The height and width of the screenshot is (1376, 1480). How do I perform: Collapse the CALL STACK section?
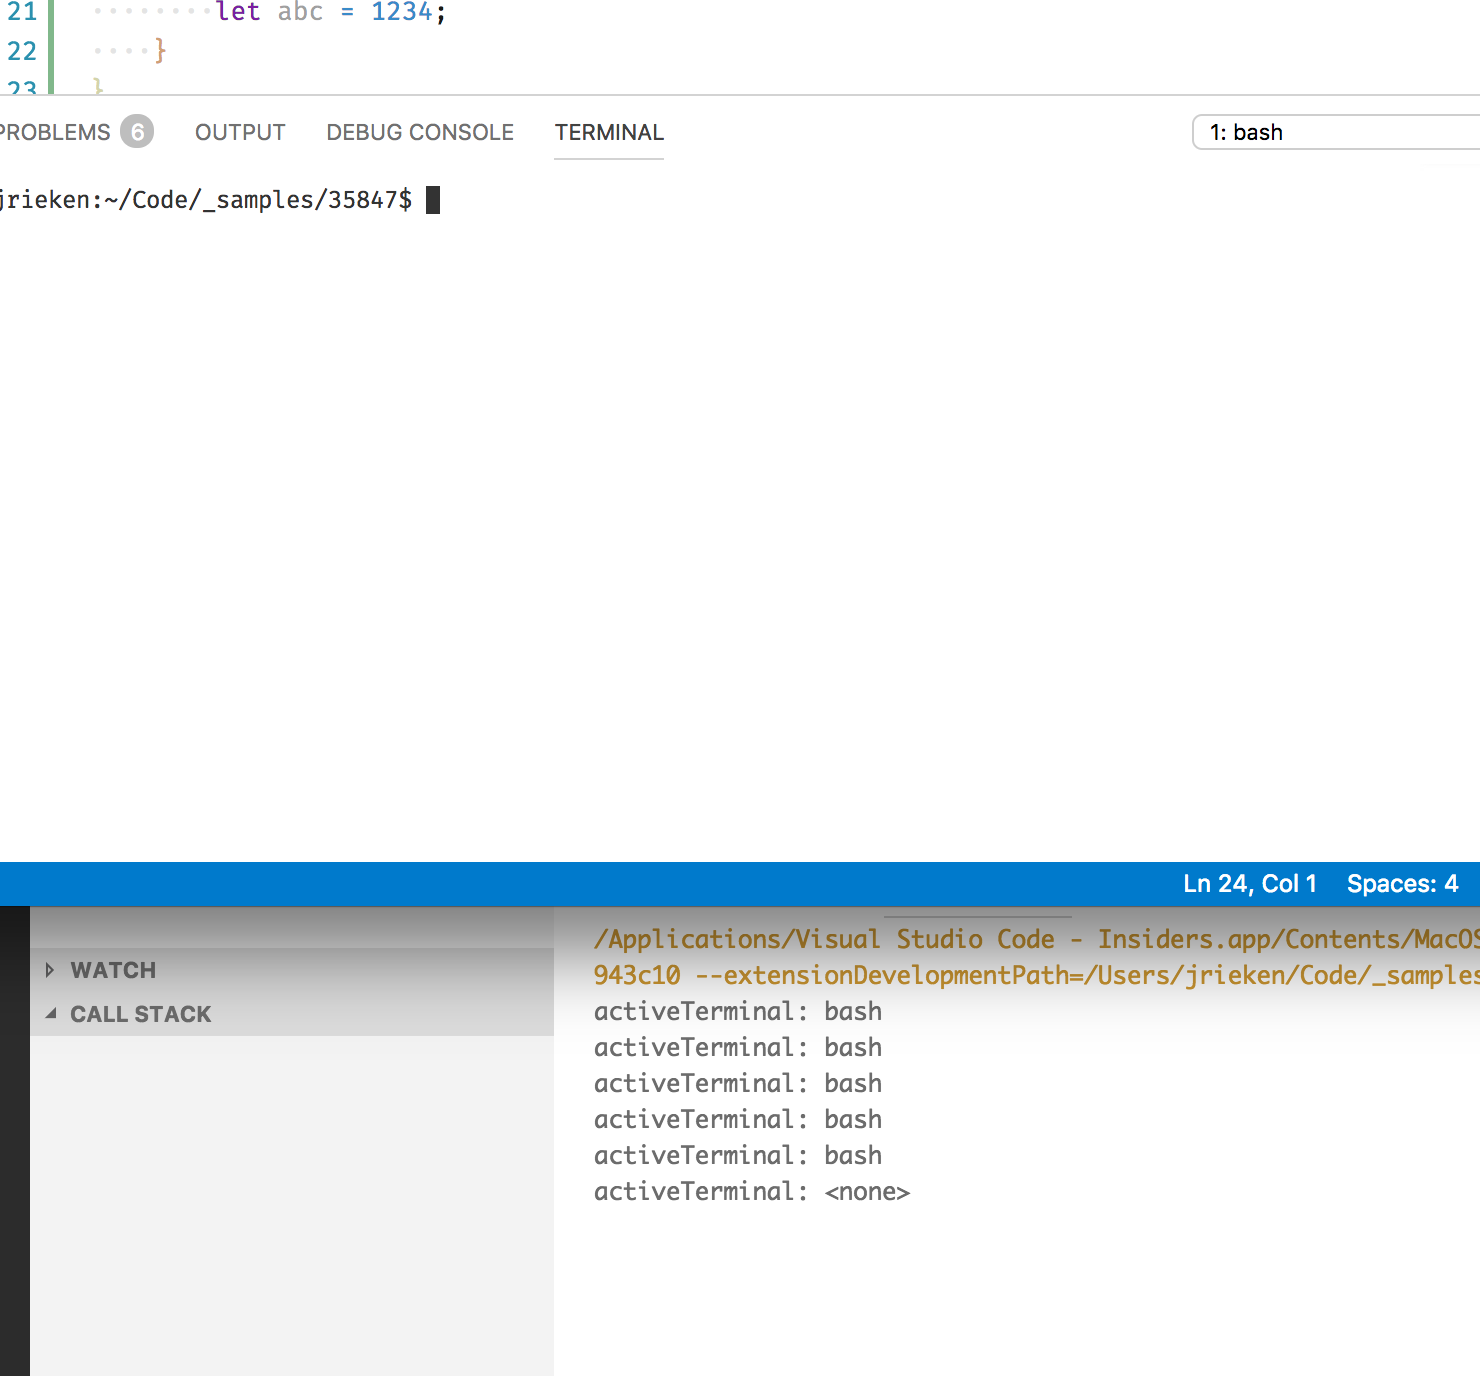click(x=139, y=1013)
